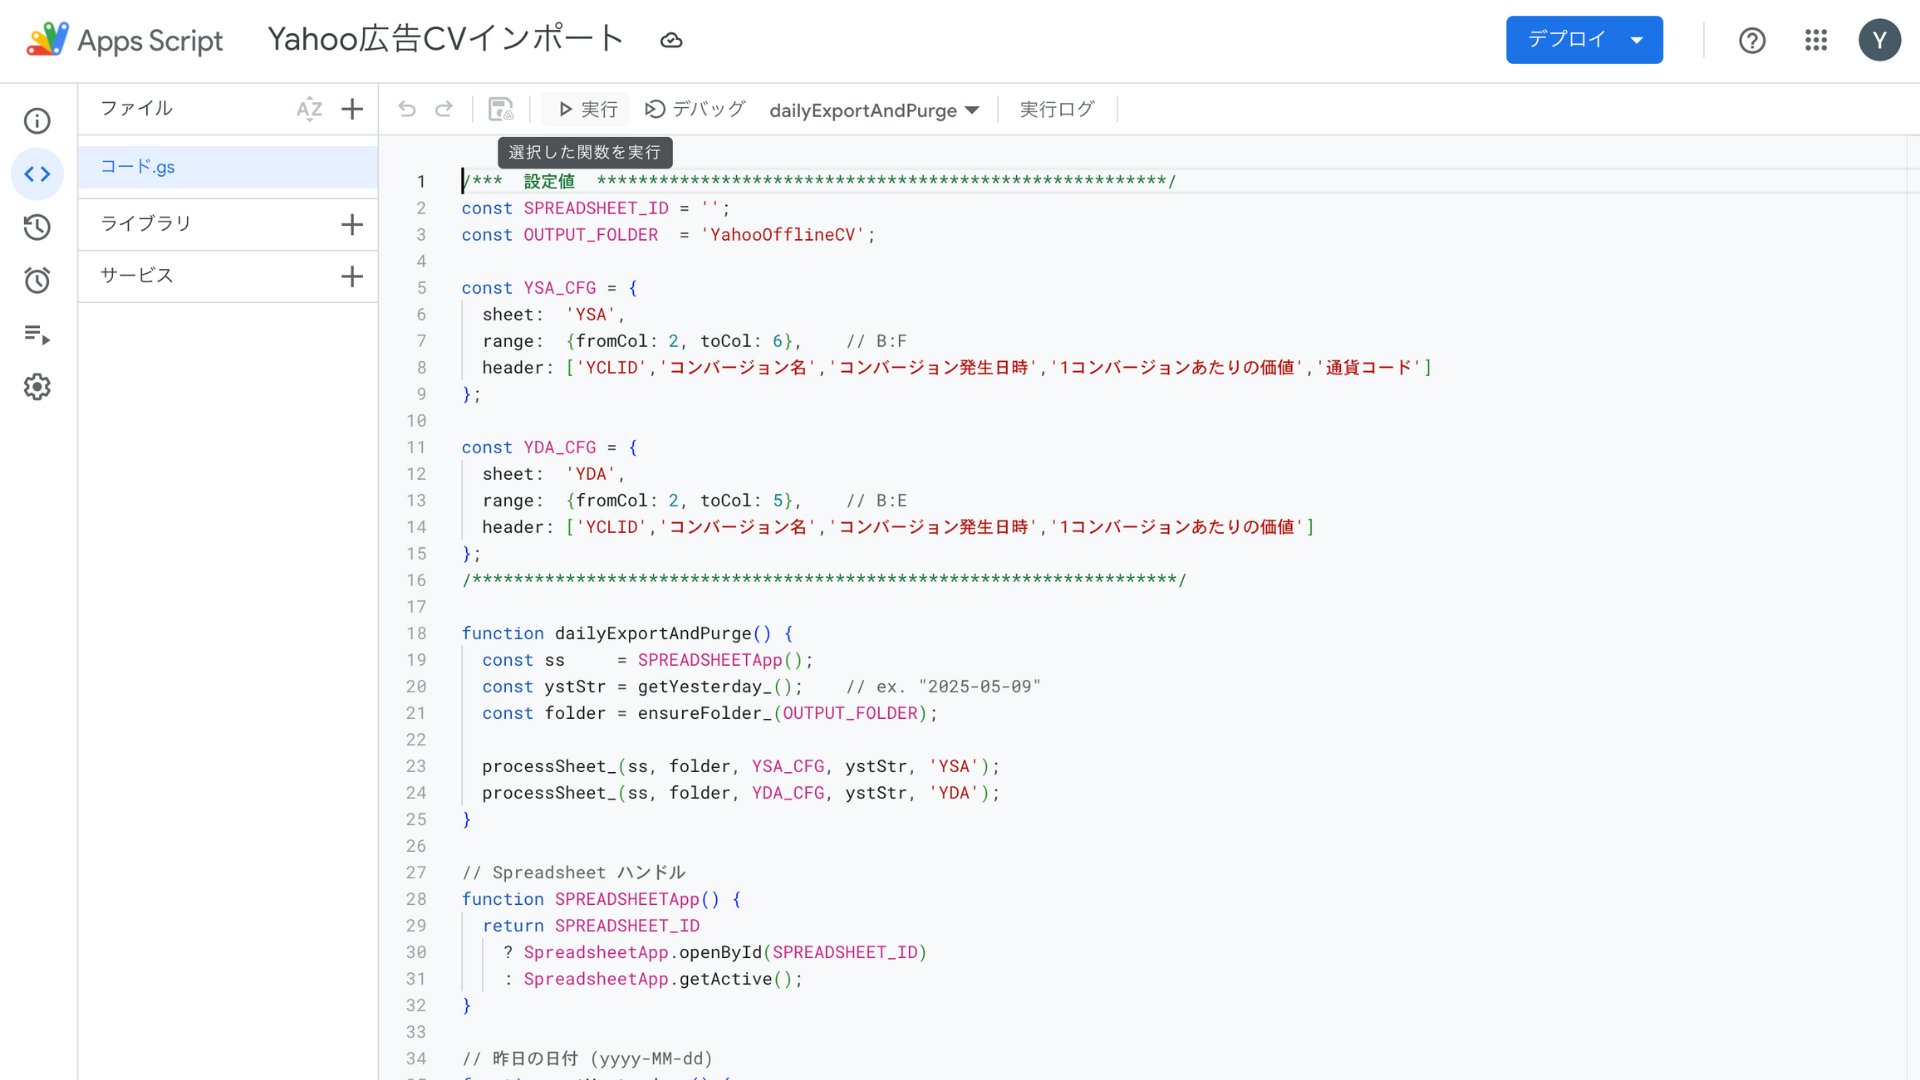Open the Executions list icon
The image size is (1920, 1080).
pyautogui.click(x=37, y=334)
